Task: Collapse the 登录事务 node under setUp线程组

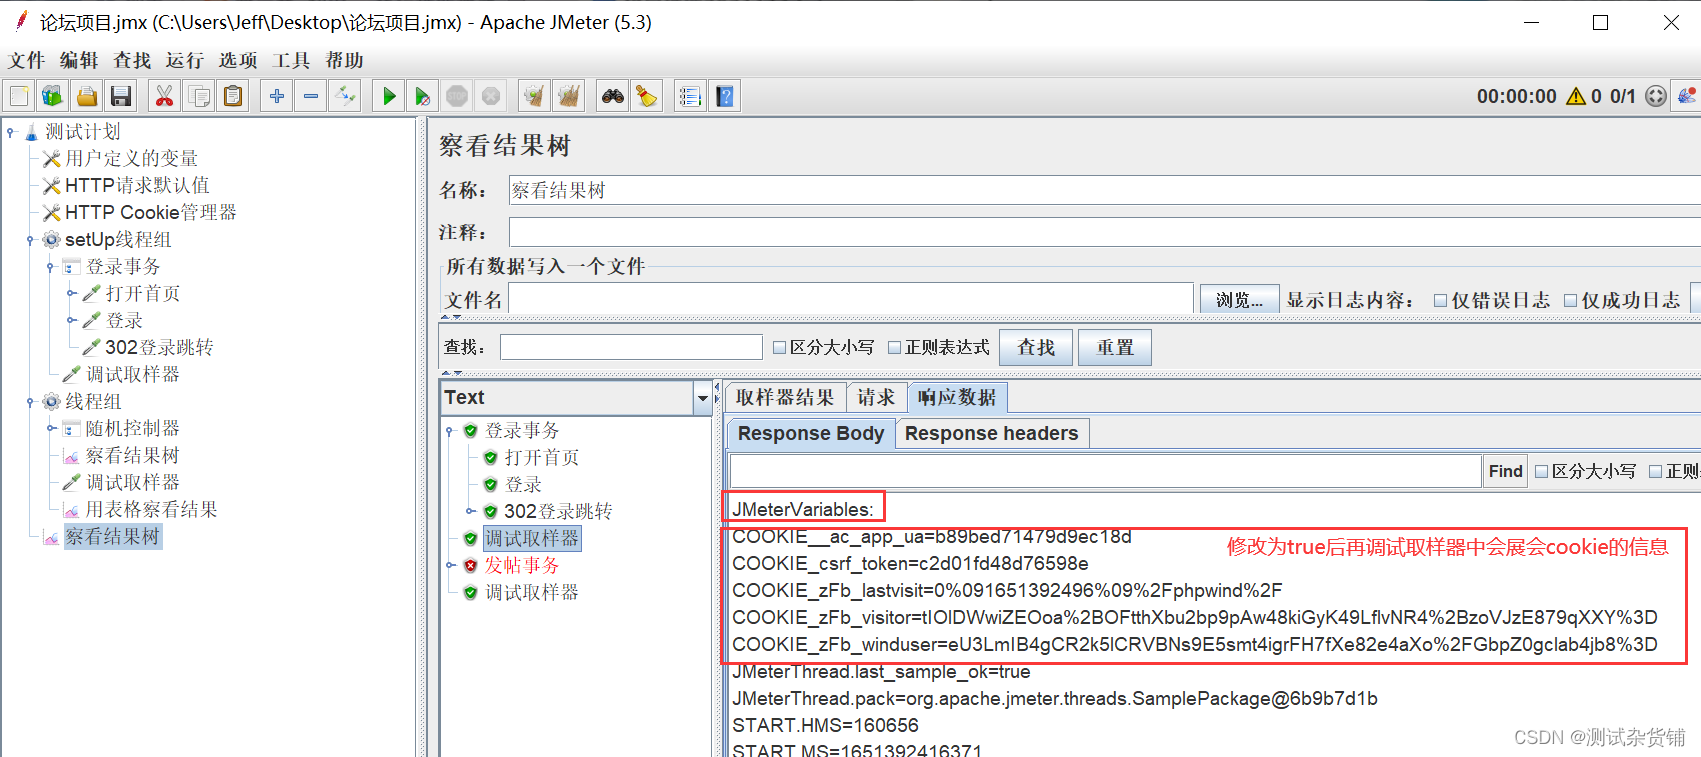Action: pyautogui.click(x=51, y=266)
